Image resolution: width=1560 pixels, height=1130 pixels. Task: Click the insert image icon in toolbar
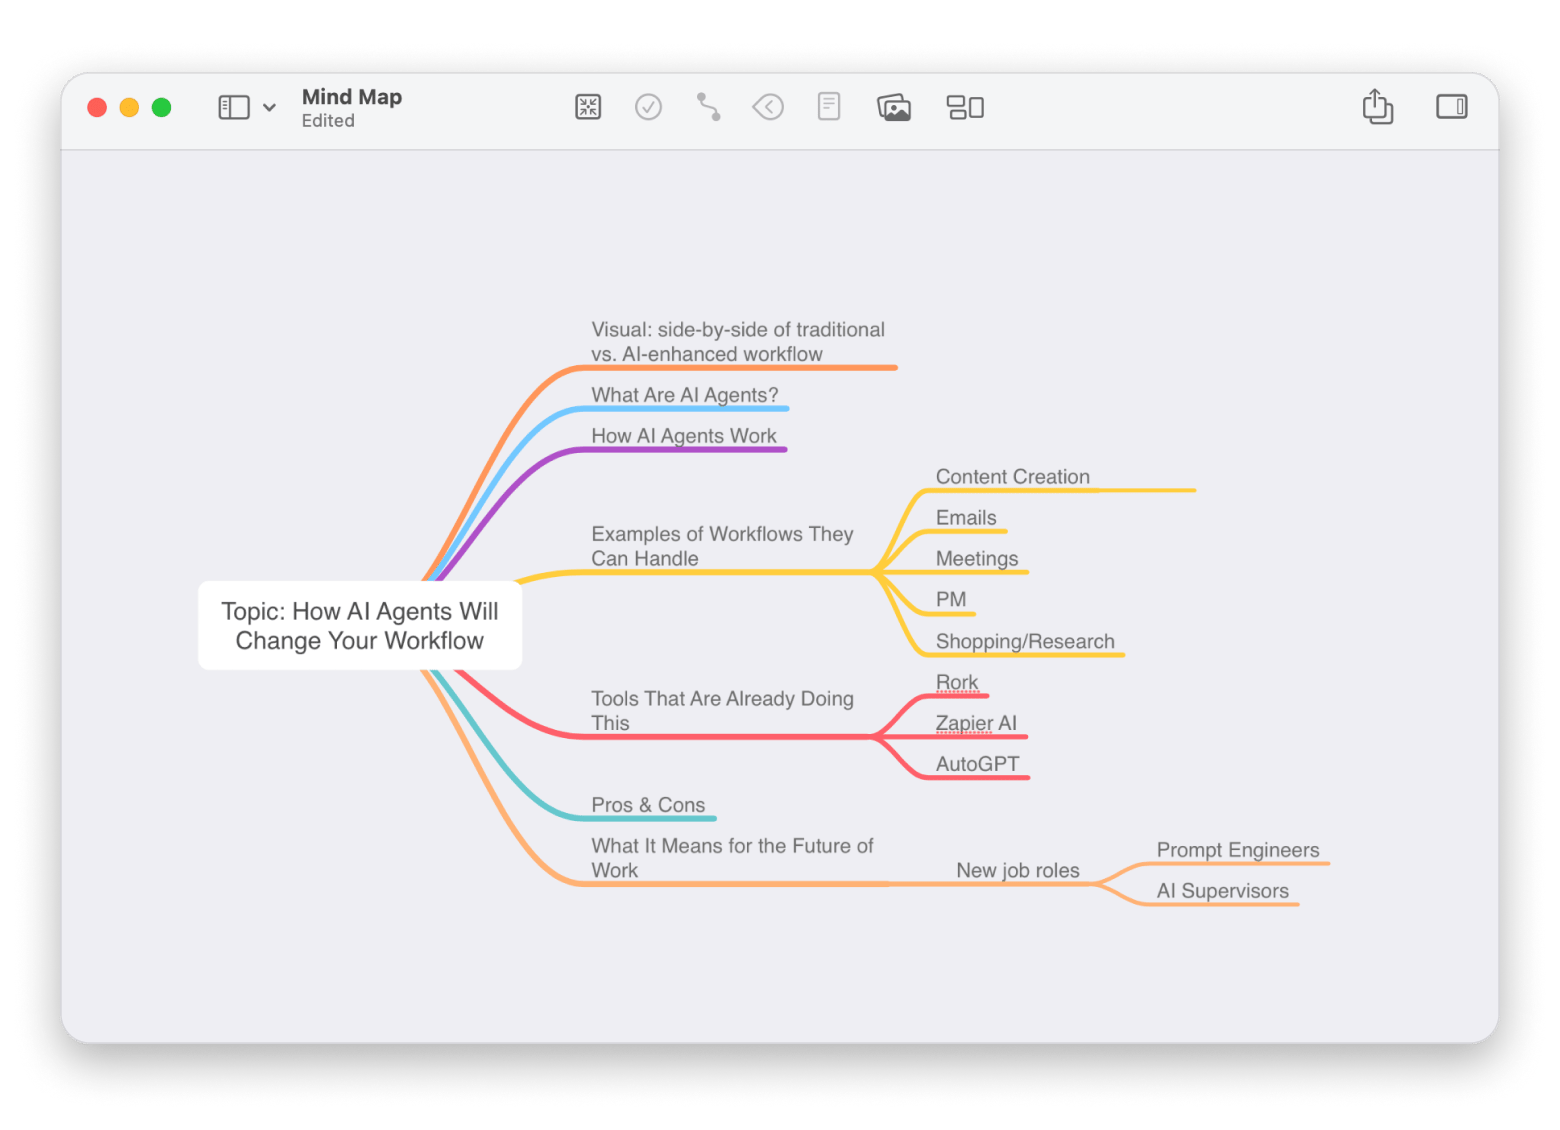click(x=894, y=107)
